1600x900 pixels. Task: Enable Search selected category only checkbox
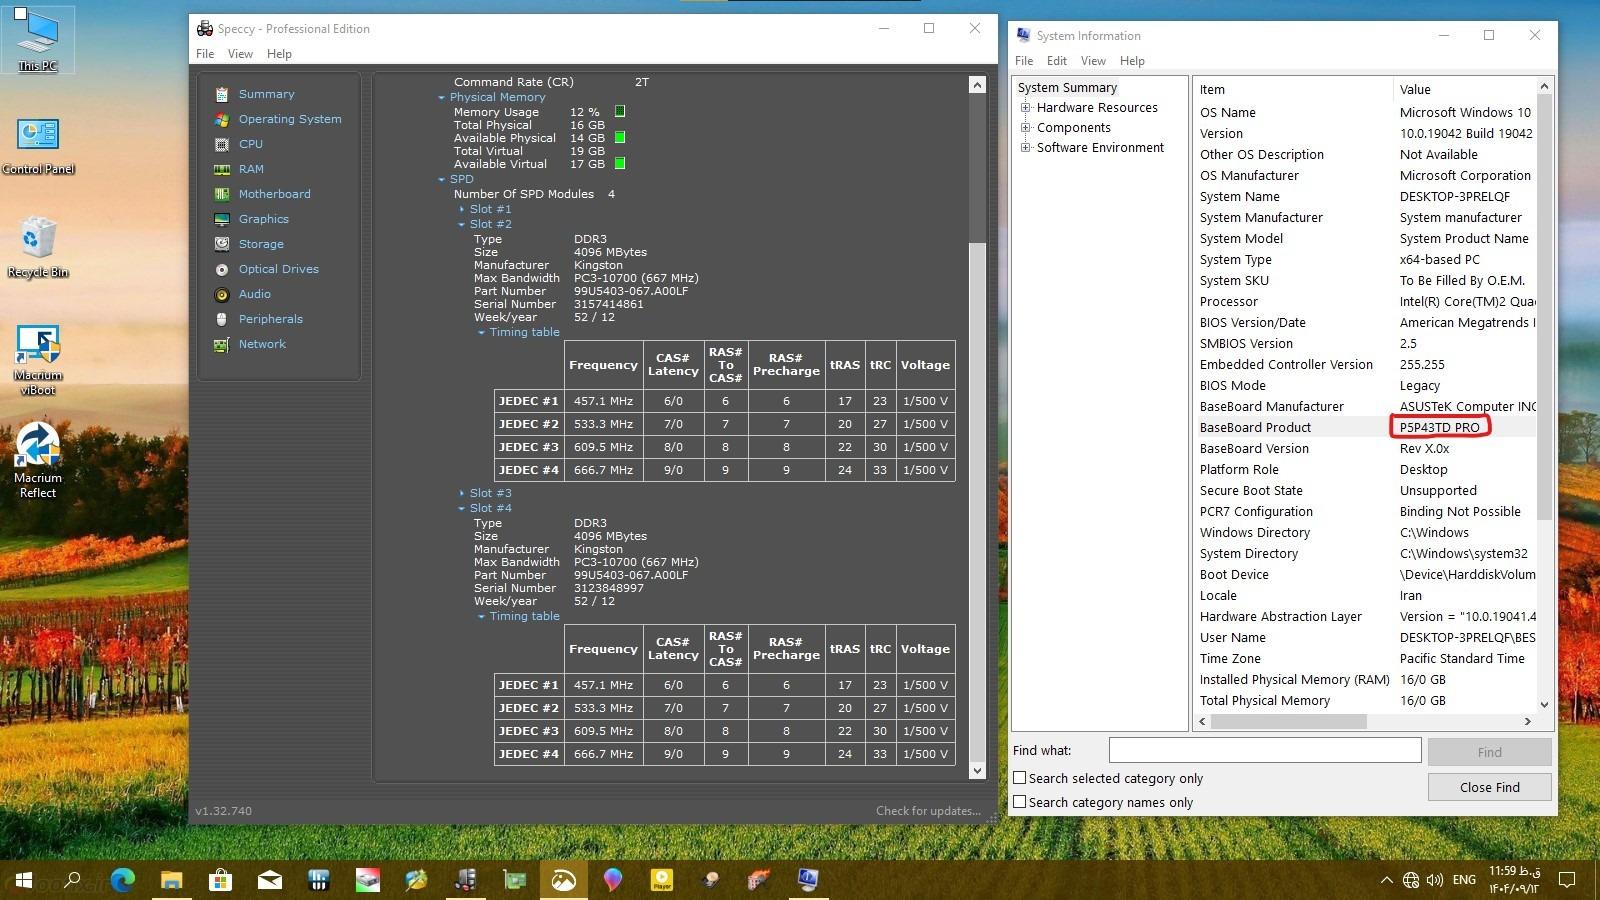1020,778
